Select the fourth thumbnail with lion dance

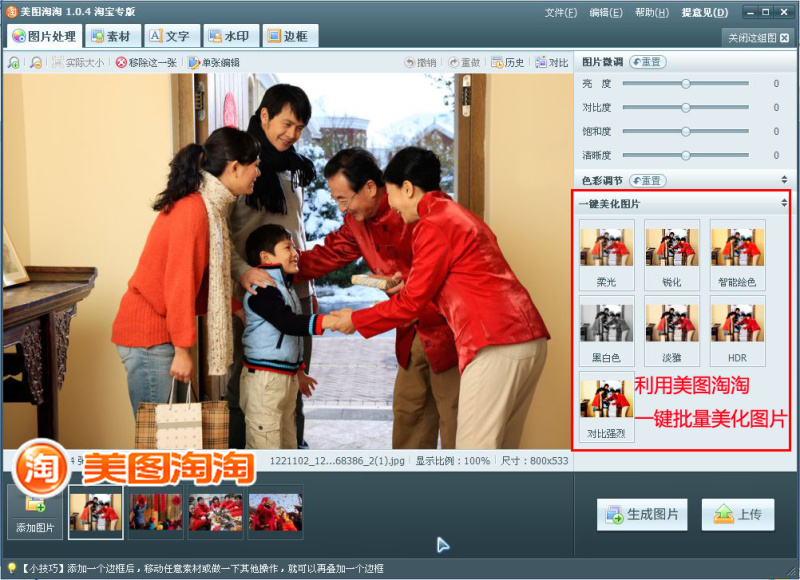(x=276, y=512)
